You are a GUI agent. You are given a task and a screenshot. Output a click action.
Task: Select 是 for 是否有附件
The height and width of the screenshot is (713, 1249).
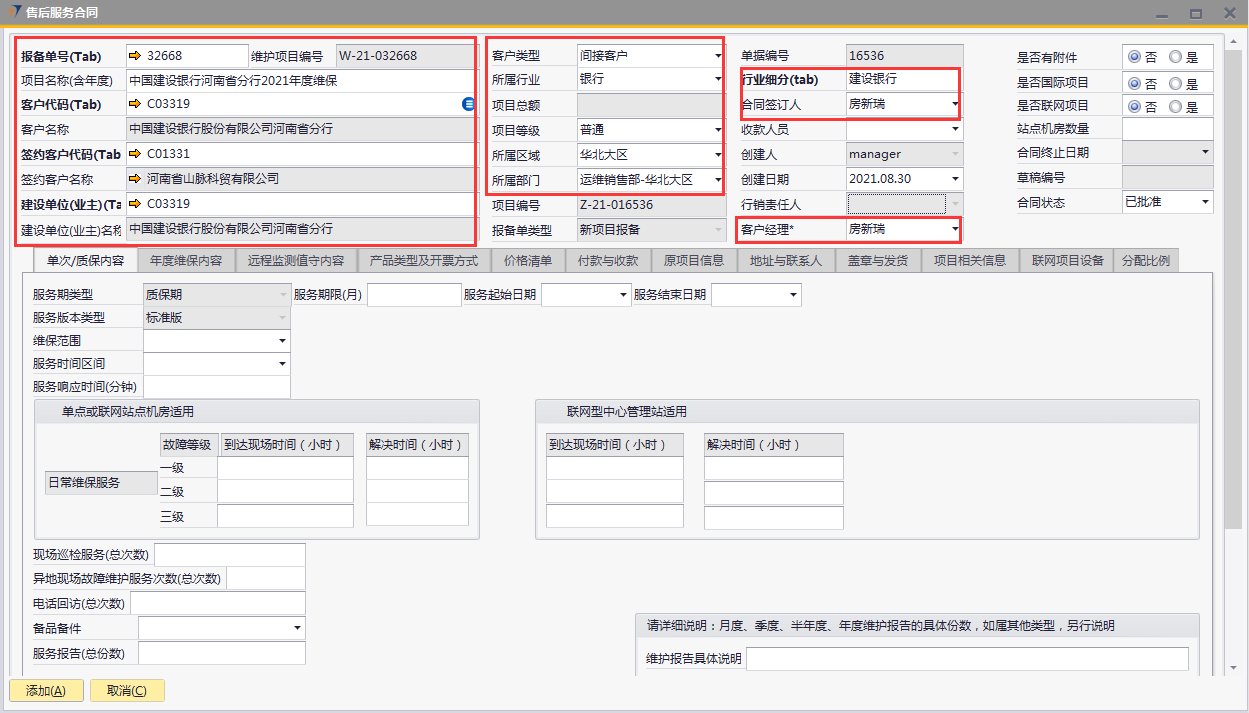click(1175, 58)
